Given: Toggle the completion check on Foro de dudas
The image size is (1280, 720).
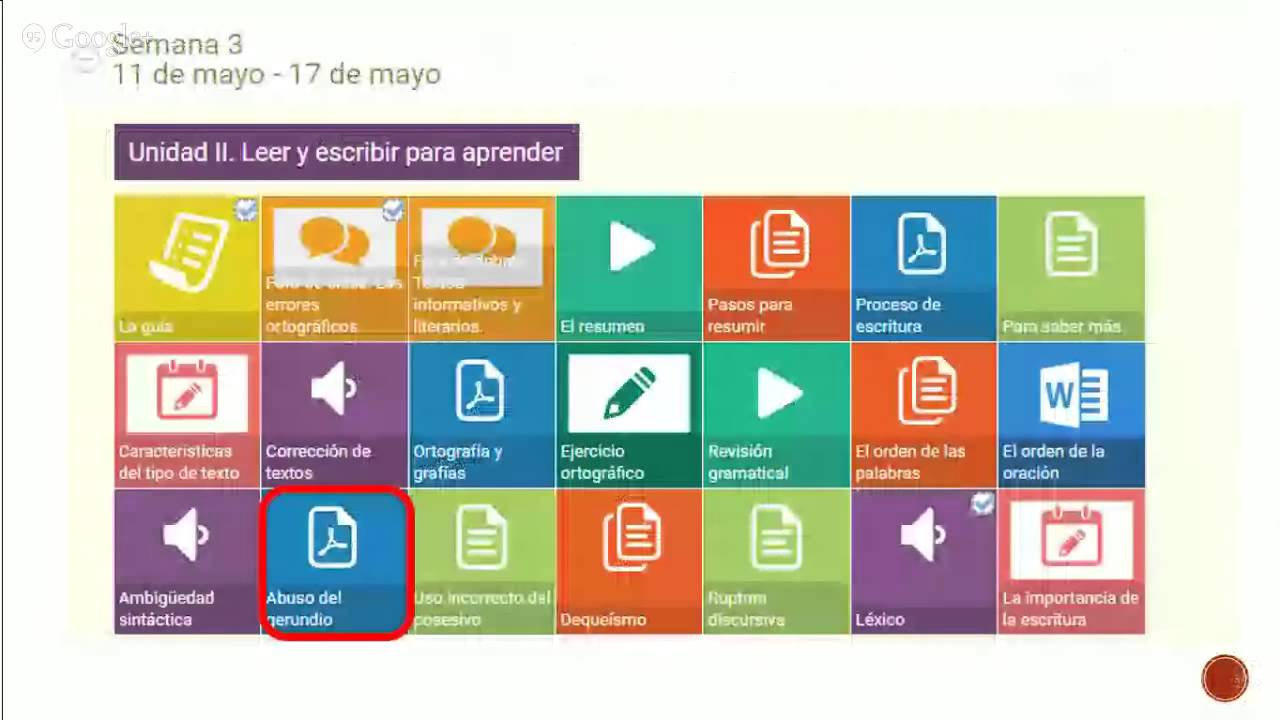Looking at the screenshot, I should (x=393, y=209).
